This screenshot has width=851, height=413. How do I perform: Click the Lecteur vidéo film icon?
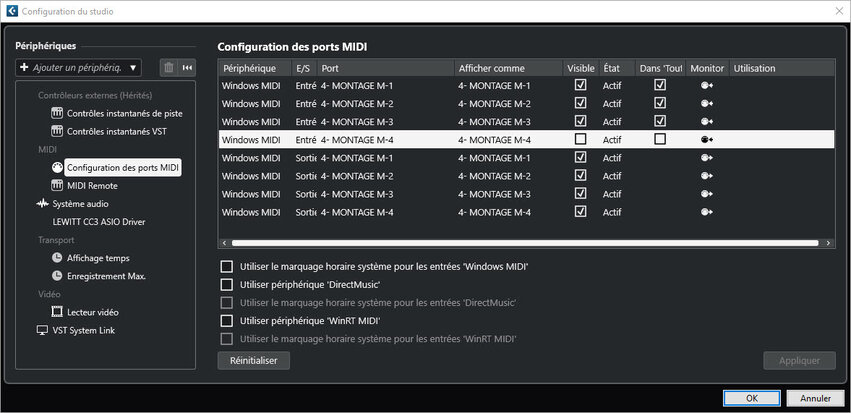57,312
